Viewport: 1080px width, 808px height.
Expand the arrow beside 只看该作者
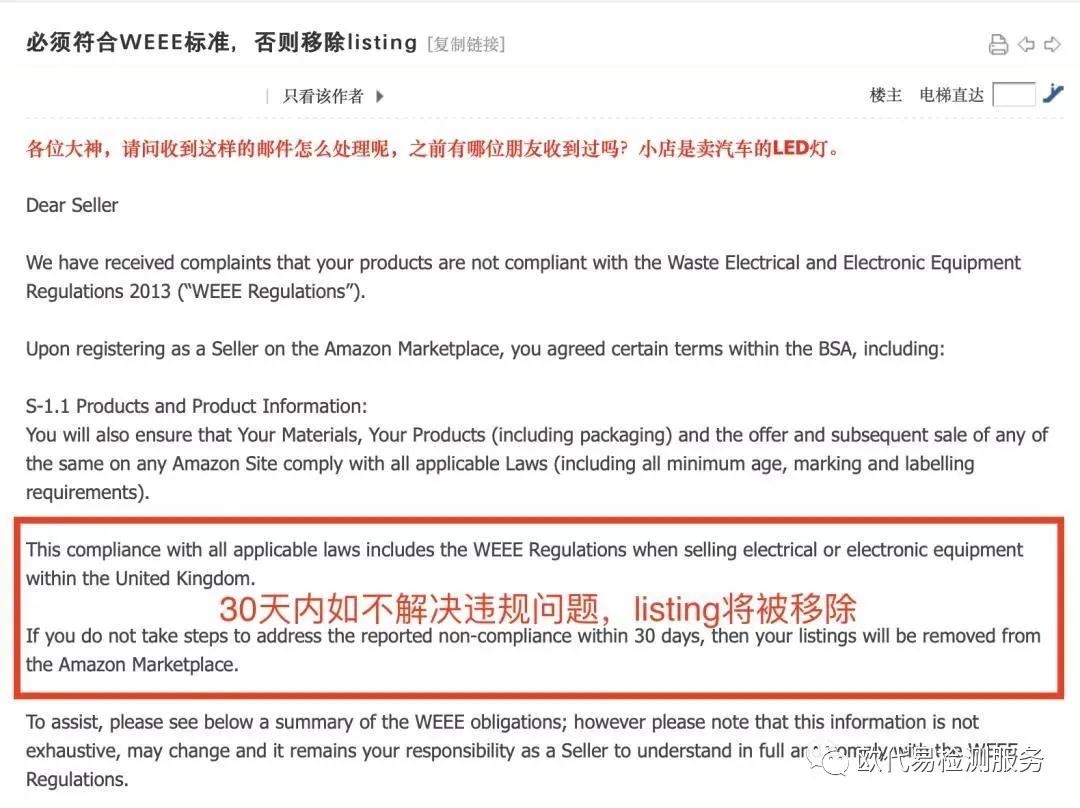point(380,97)
